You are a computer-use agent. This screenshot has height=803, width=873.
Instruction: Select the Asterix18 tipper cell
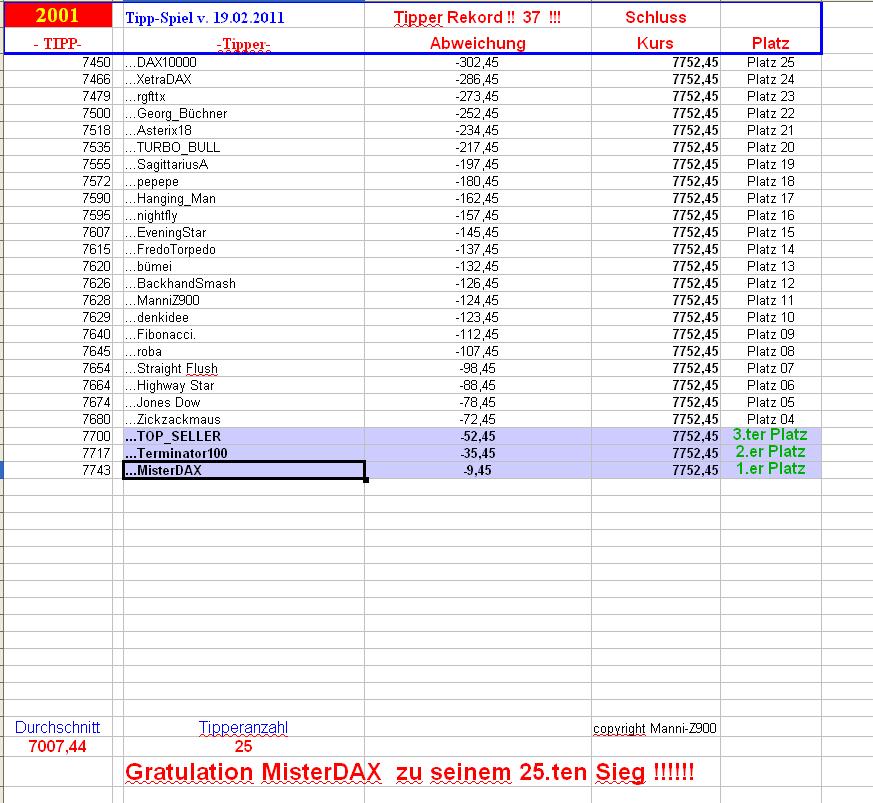pos(243,130)
